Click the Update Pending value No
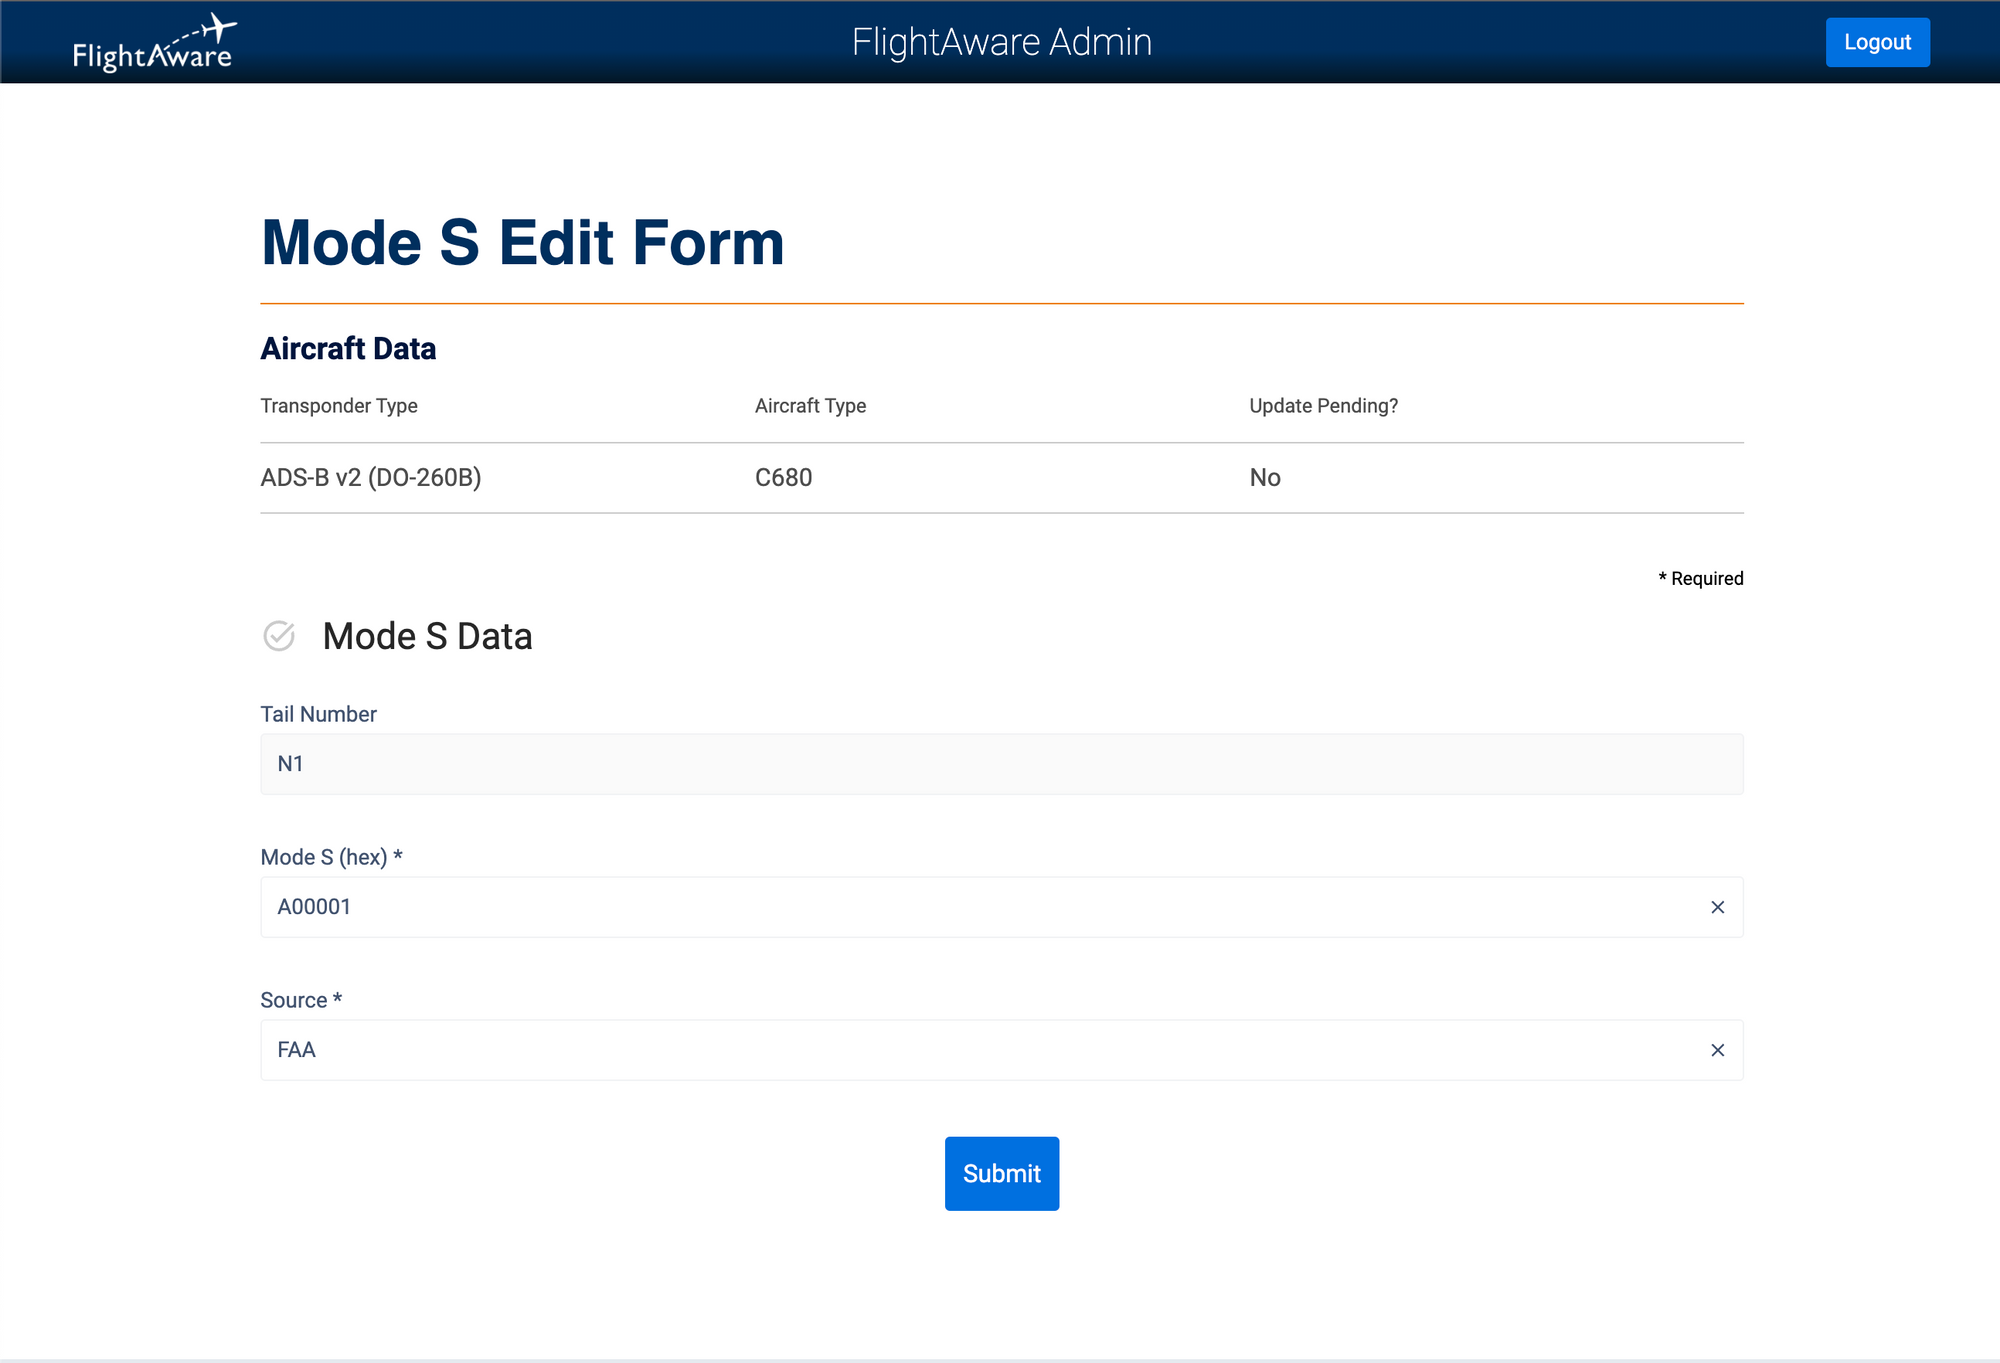Screen dimensions: 2000x1363 [x=1265, y=478]
